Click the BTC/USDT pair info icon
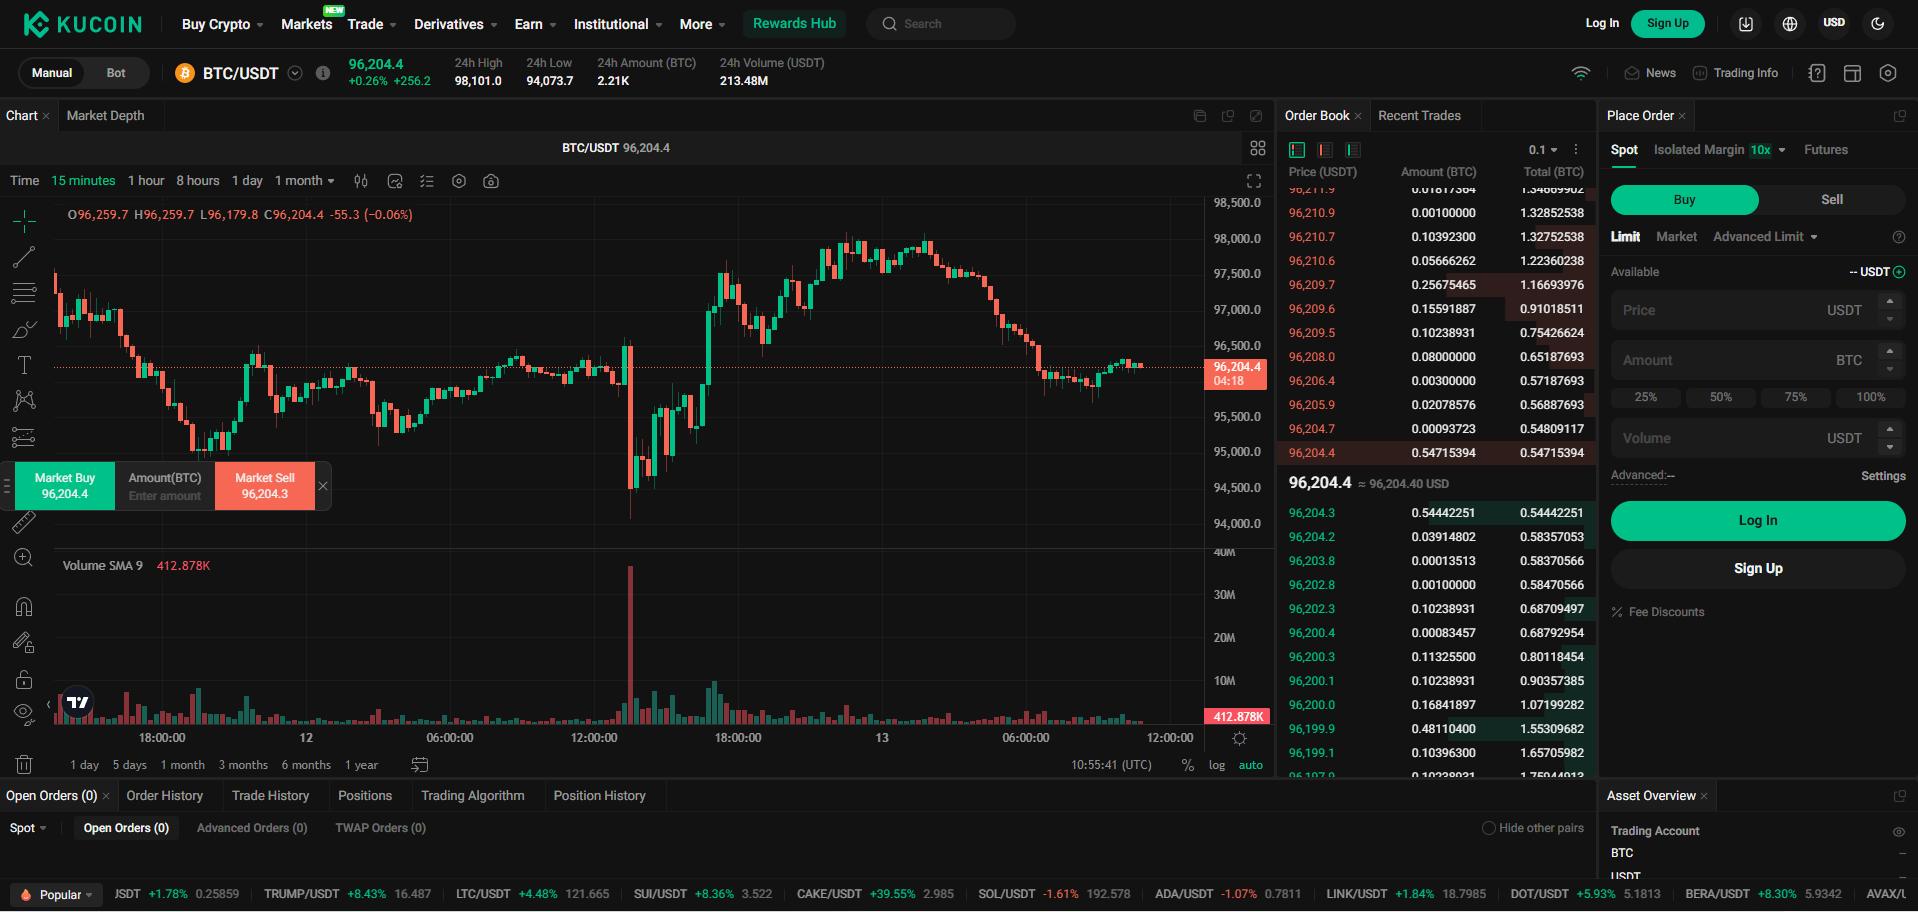Image resolution: width=1918 pixels, height=912 pixels. click(x=323, y=73)
